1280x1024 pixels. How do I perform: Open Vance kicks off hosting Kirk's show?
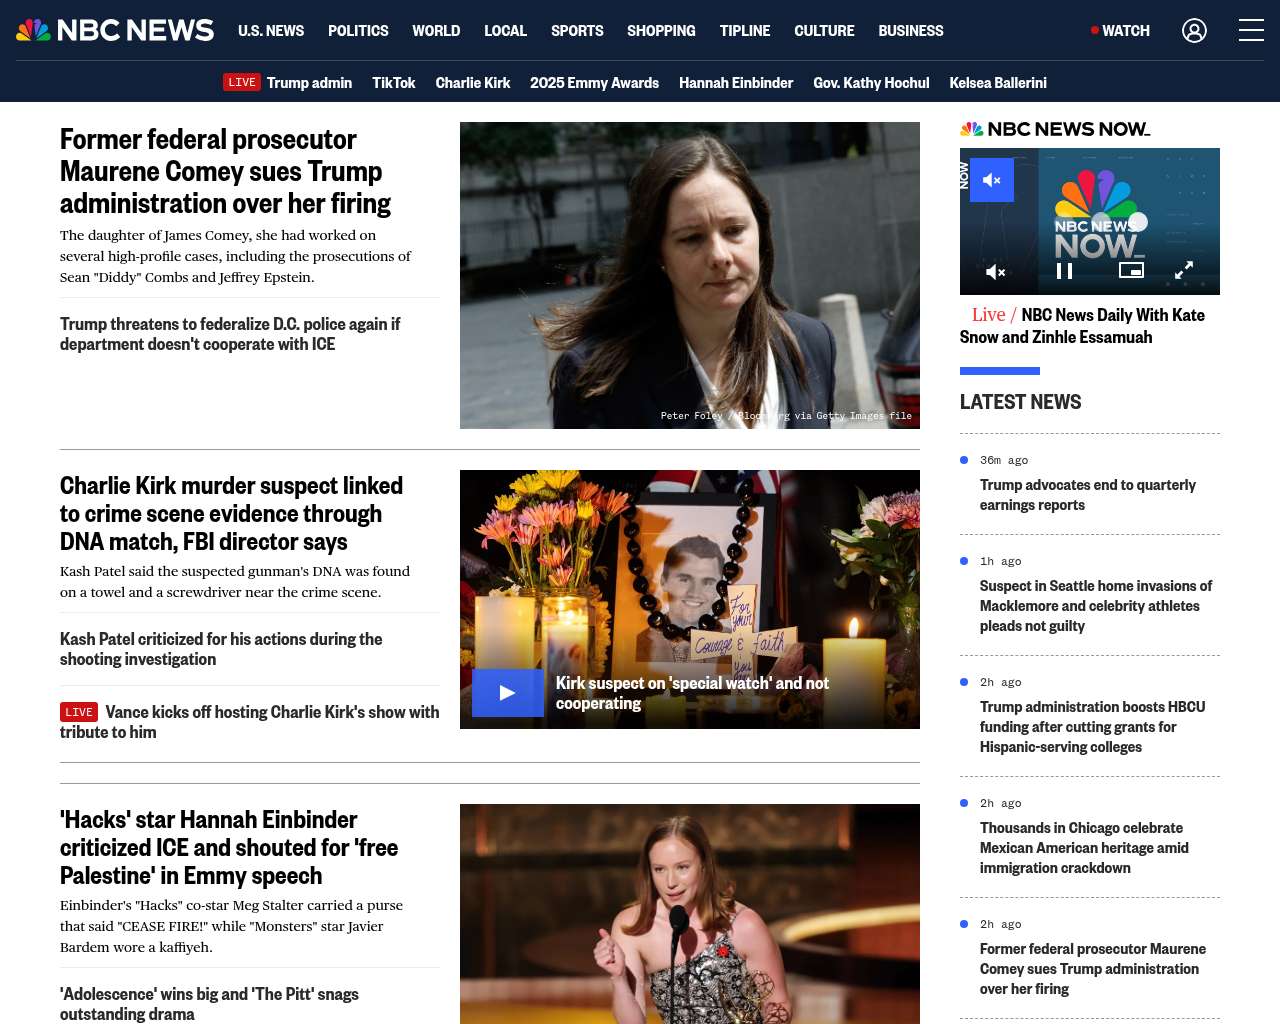[x=250, y=722]
